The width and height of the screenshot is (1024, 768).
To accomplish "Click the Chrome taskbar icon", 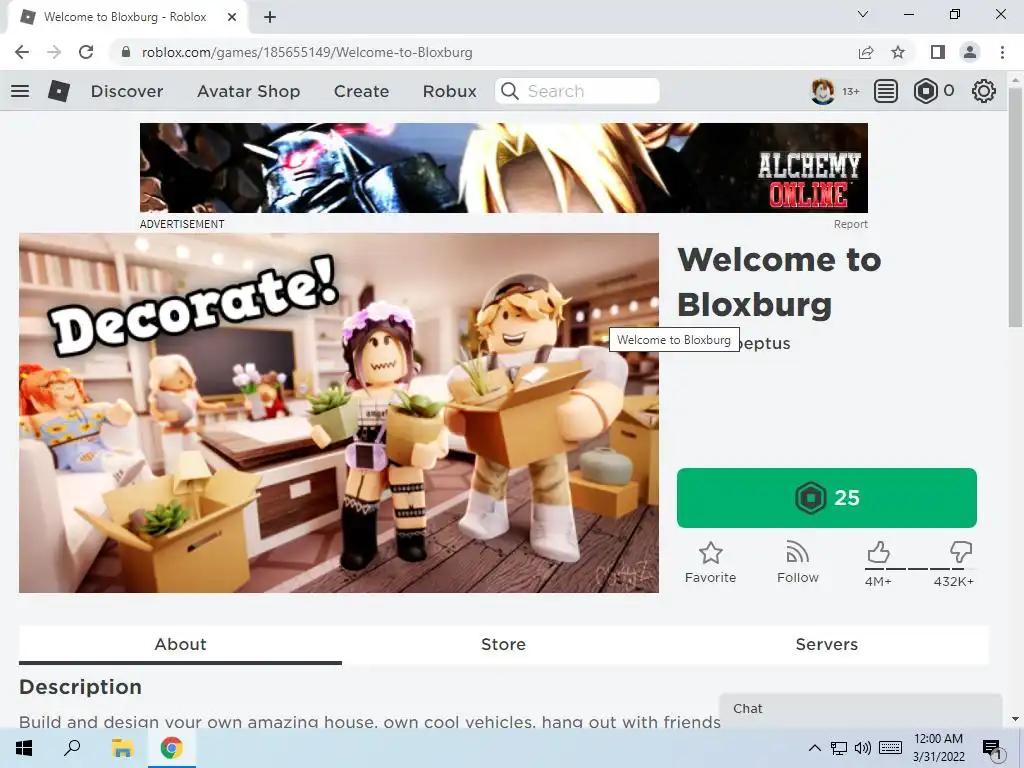I will [172, 748].
